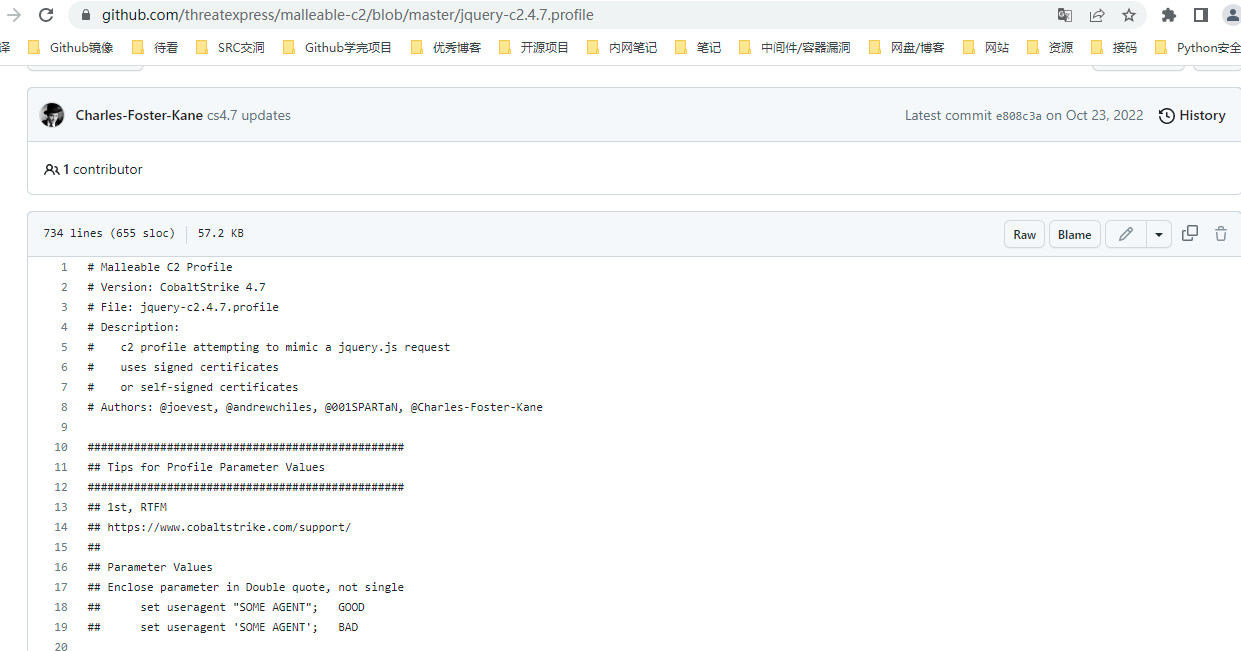
Task: Open the Blame view
Action: point(1074,234)
